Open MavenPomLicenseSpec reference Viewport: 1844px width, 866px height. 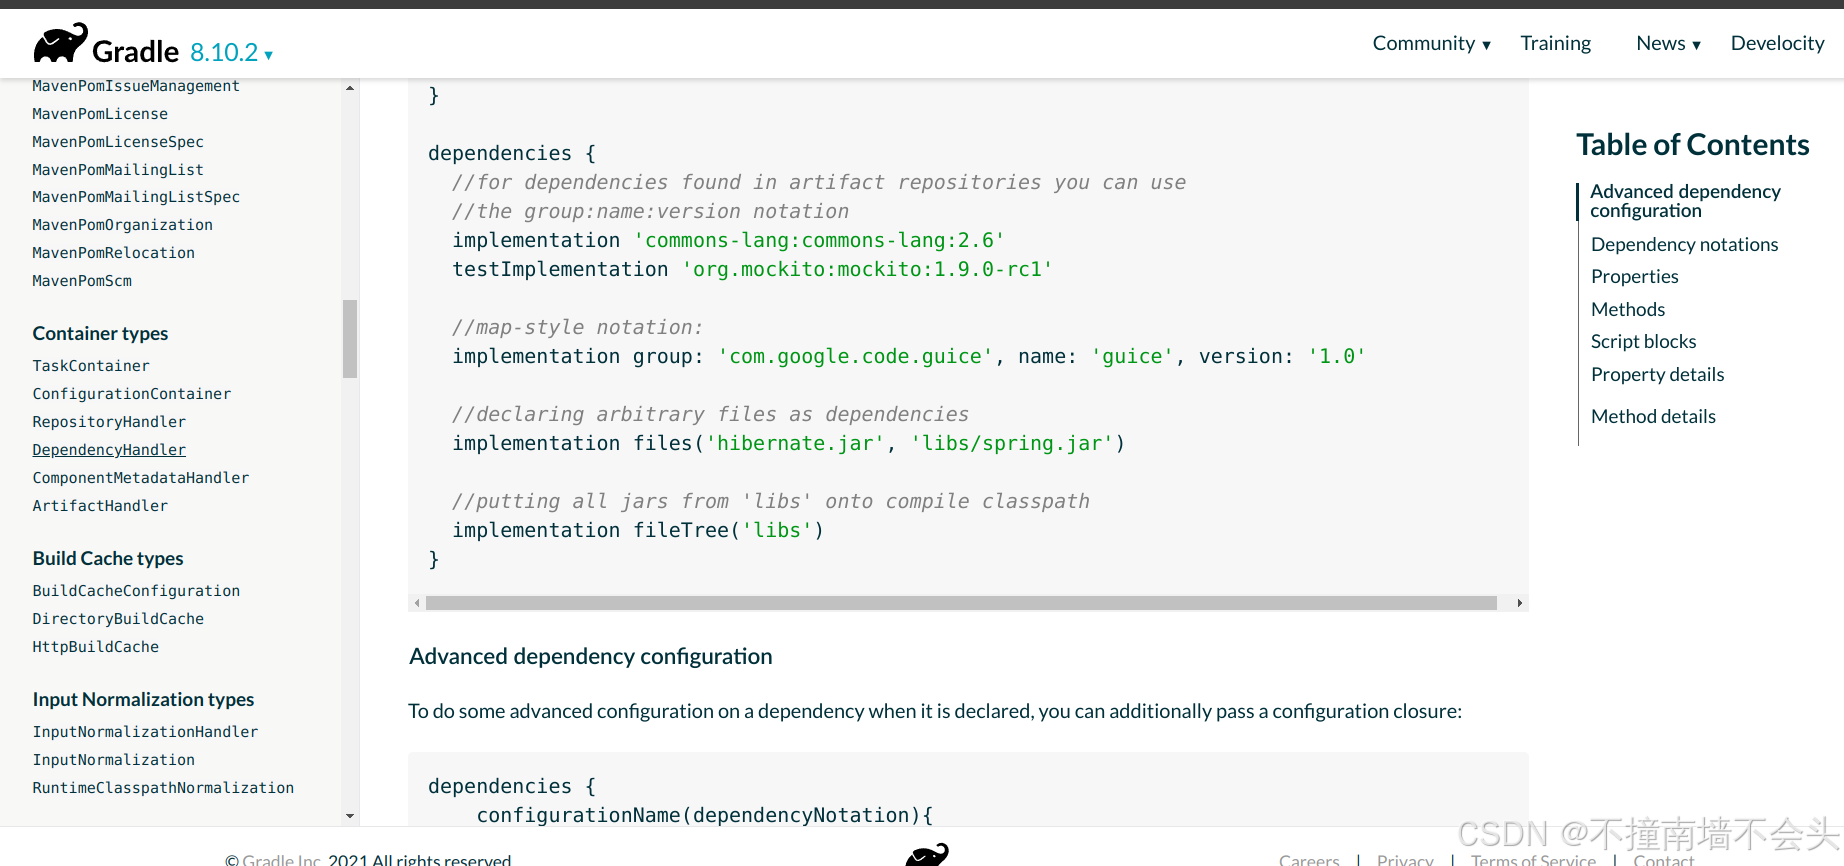118,142
